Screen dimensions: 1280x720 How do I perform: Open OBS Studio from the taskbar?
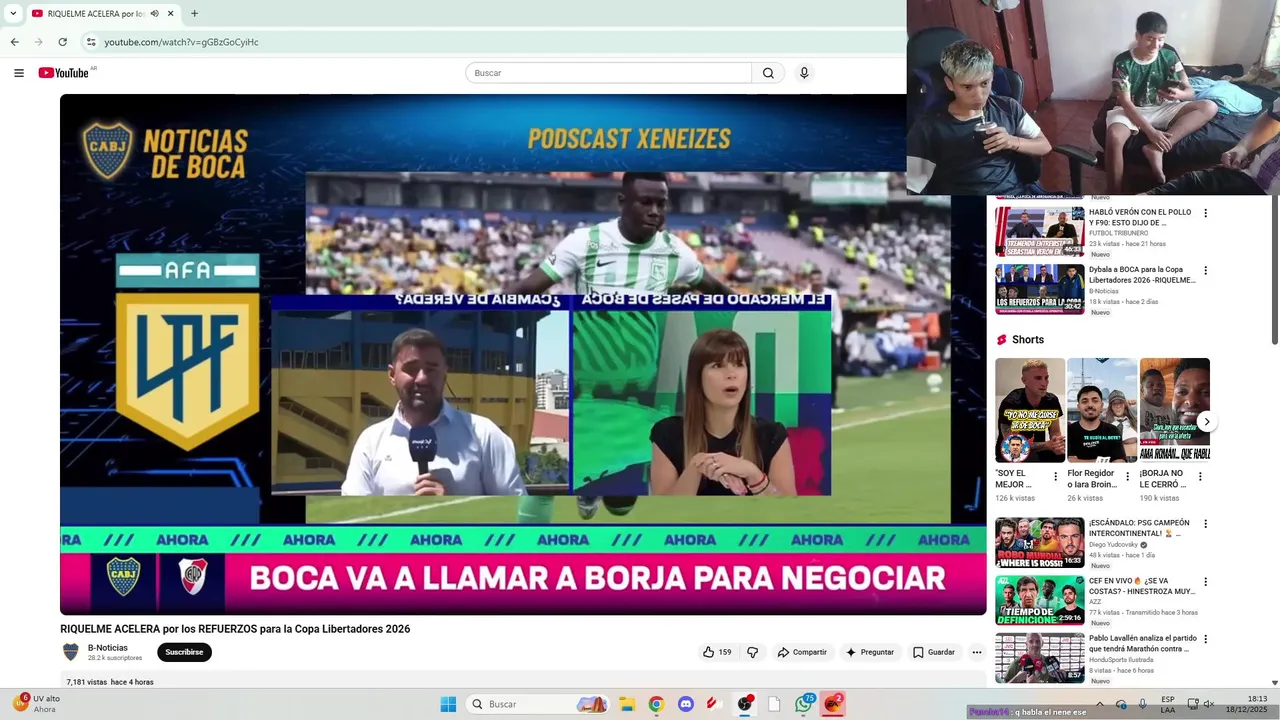pos(745,704)
